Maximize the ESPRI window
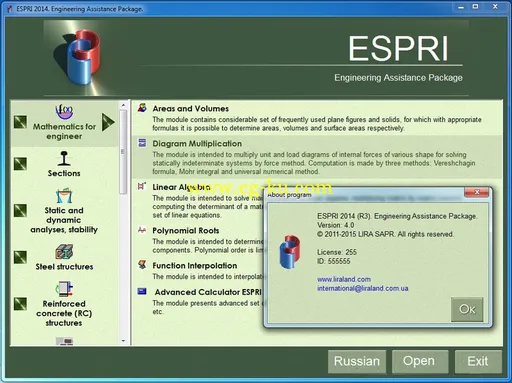The height and width of the screenshot is (383, 512). pos(476,7)
